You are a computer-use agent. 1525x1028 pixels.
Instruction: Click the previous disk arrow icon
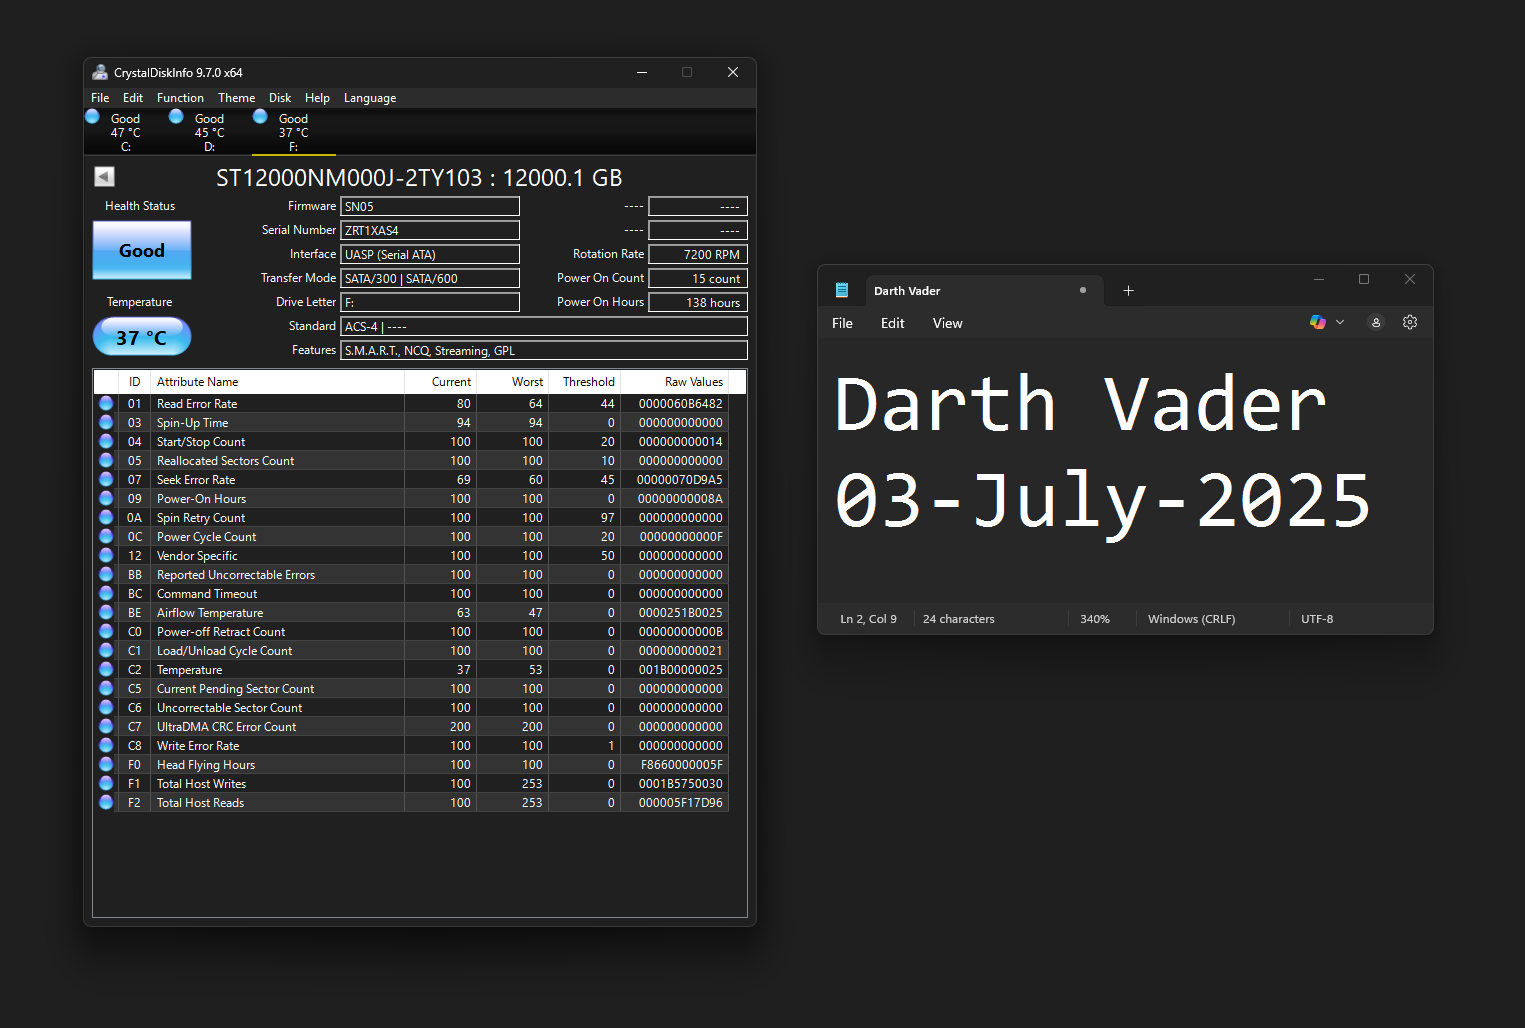click(x=104, y=177)
